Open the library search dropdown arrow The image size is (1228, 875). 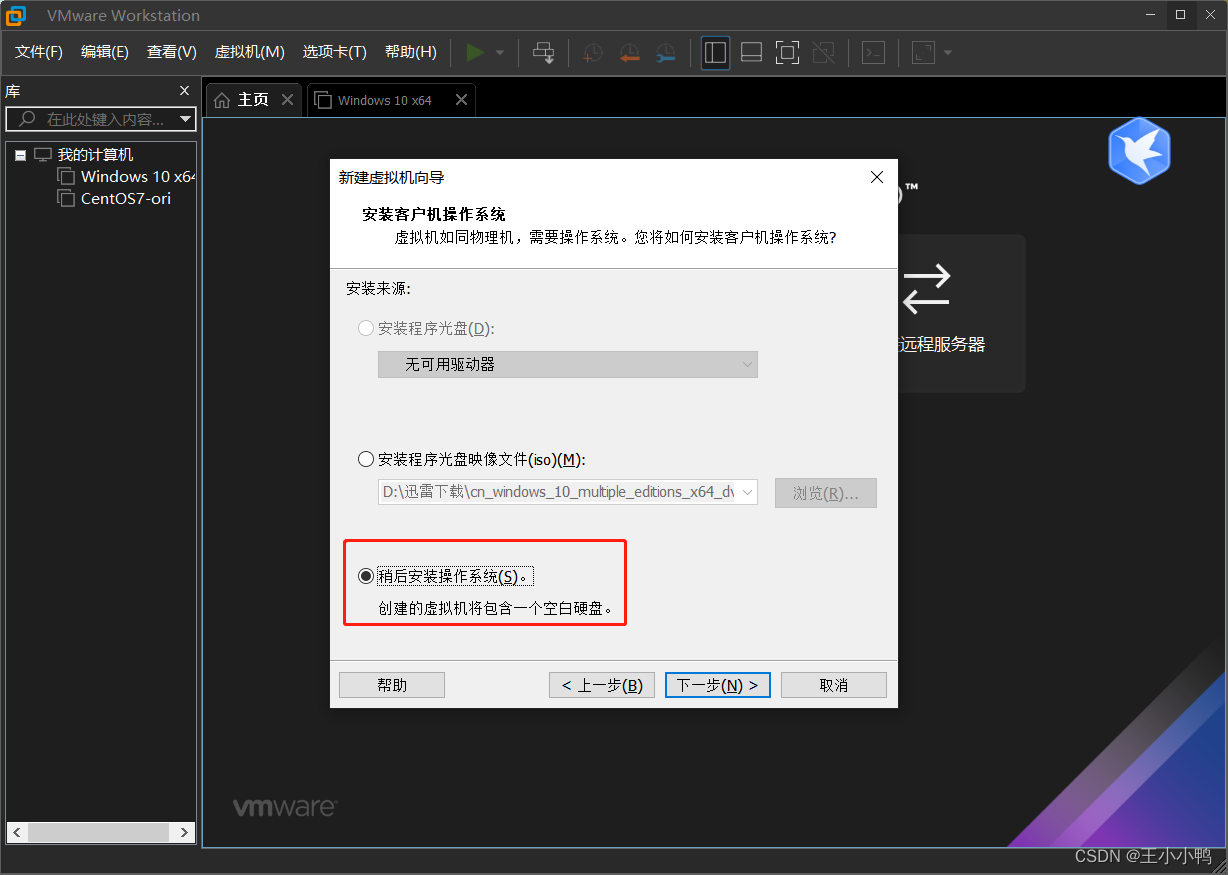point(186,119)
